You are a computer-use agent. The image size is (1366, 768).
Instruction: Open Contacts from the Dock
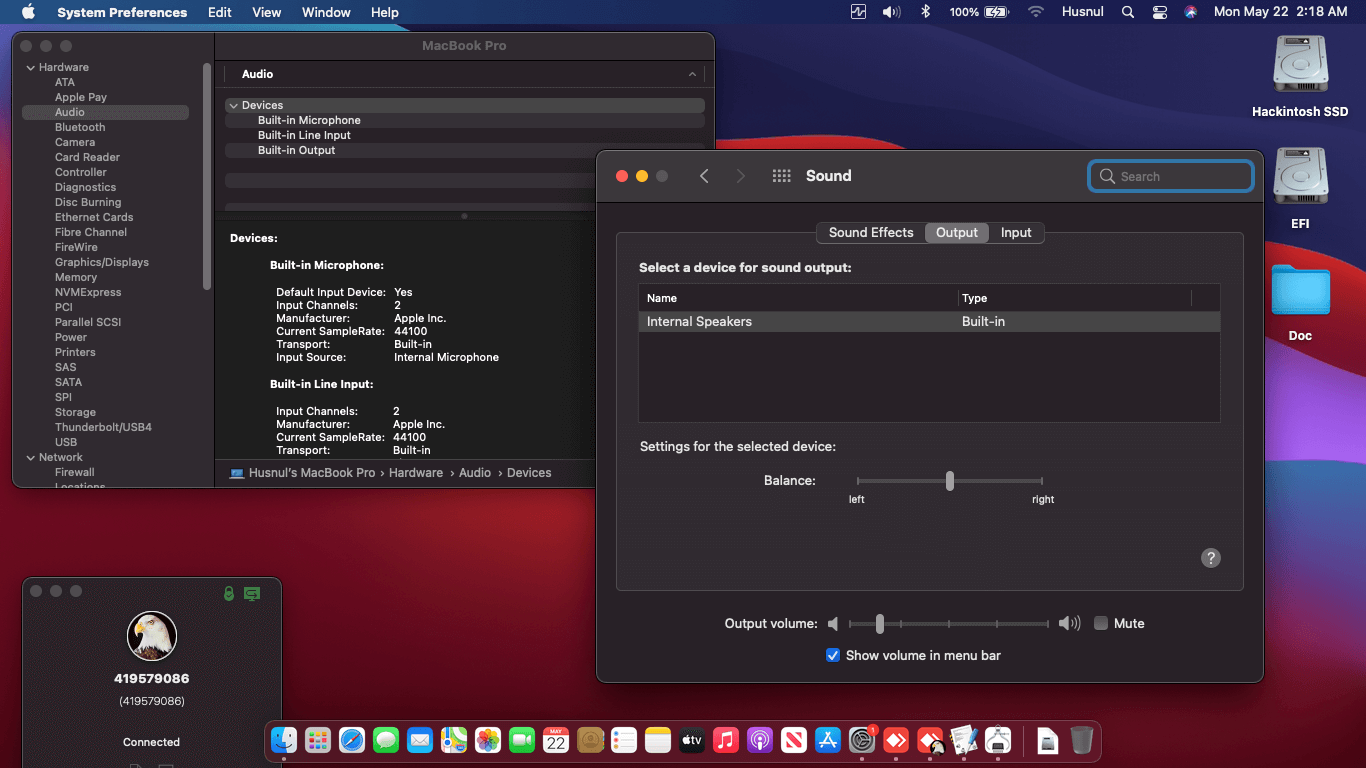click(590, 740)
